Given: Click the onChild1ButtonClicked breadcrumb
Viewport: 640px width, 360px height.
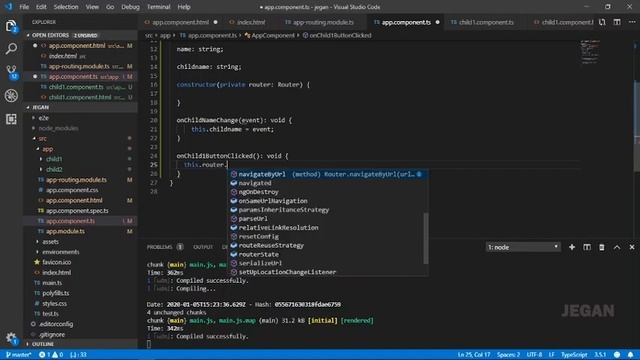Looking at the screenshot, I should tap(337, 36).
